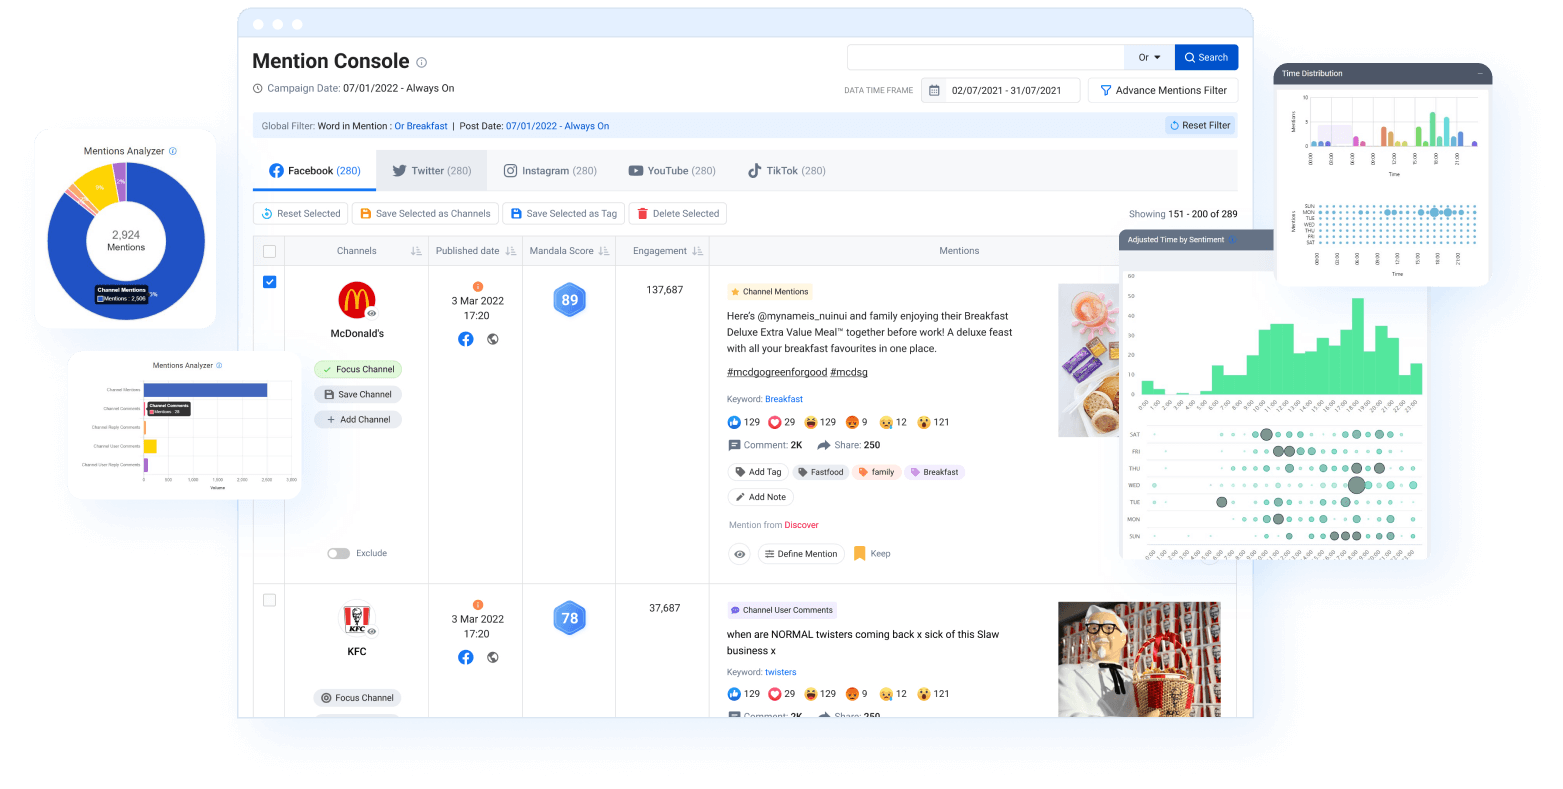Click the Reset Filter button
This screenshot has height=789, width=1563.
1199,126
